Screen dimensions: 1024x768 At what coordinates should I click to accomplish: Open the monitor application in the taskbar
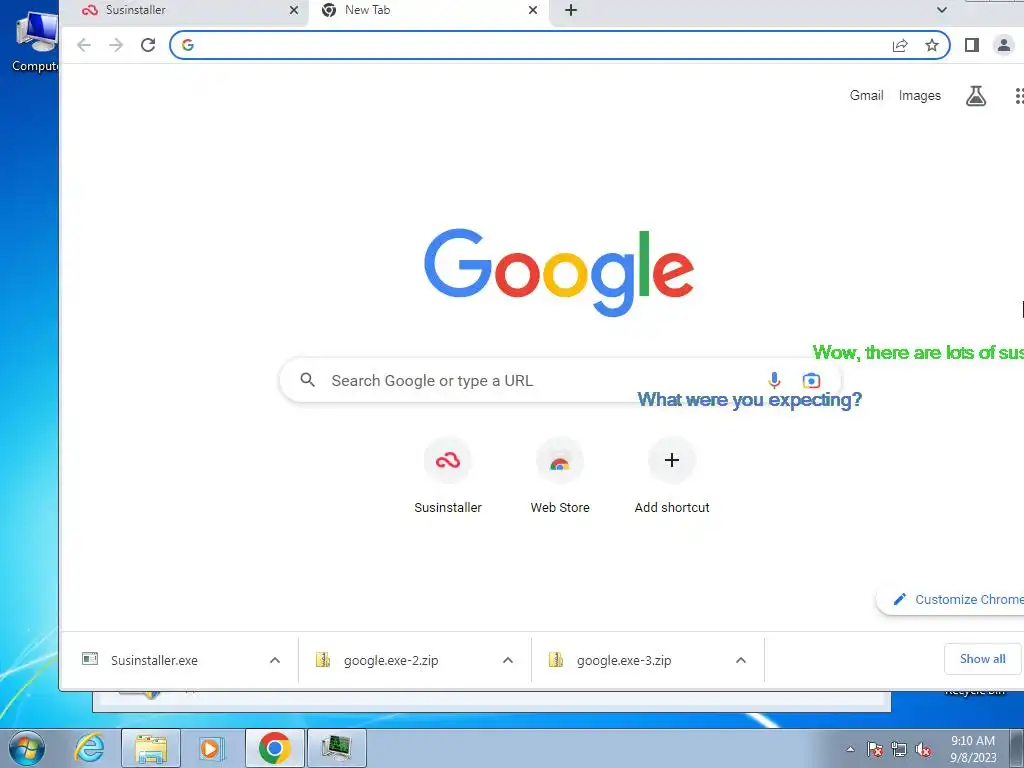coord(337,748)
